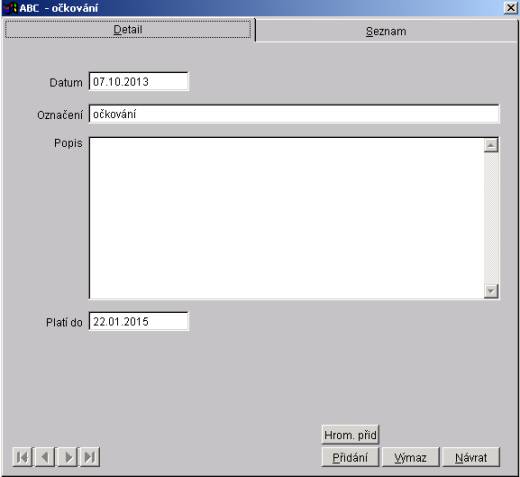Go back with the Návrat button
The image size is (520, 477).
coord(471,457)
